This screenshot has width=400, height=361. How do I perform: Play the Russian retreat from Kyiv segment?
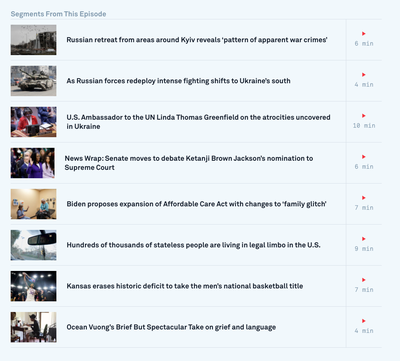[364, 34]
